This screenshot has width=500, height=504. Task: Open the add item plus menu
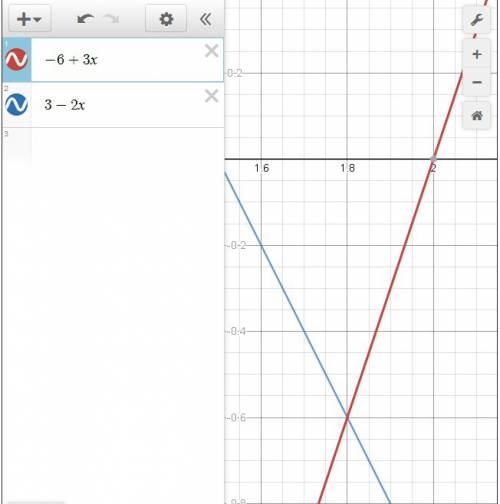30,19
